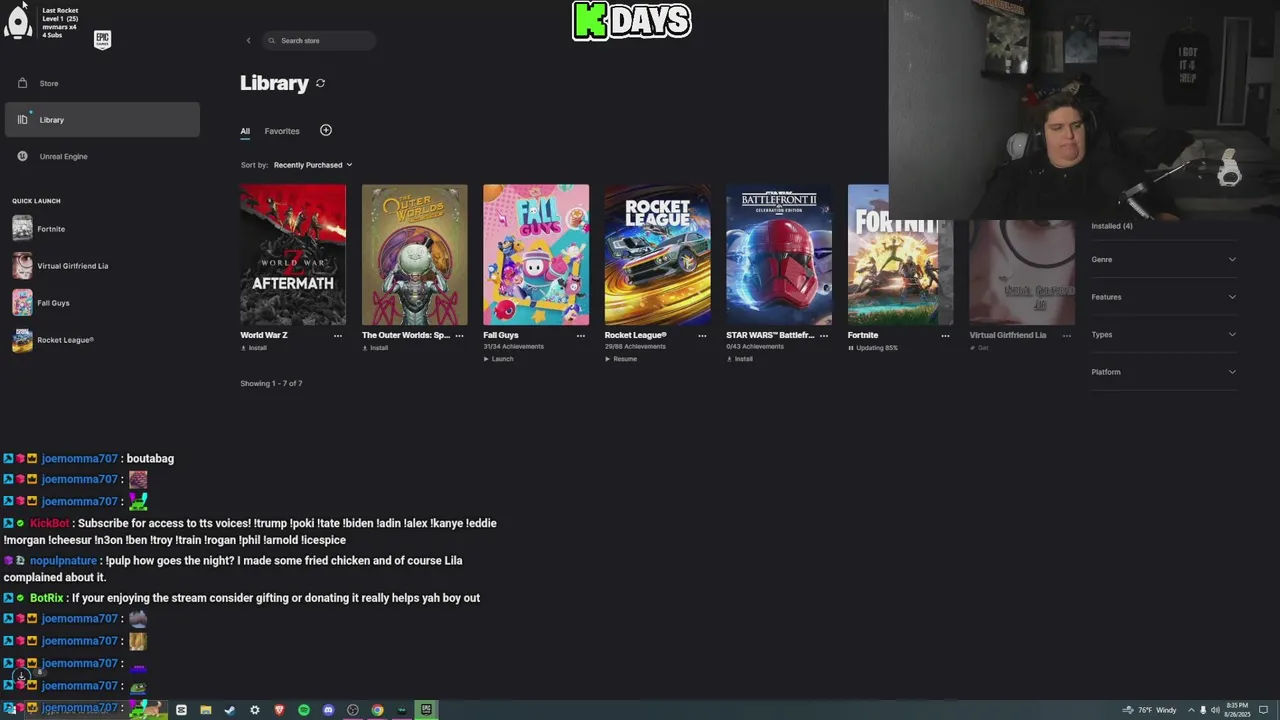1280x720 pixels.
Task: Open more options for Virtual Girlfriend Lia
Action: pos(1066,336)
